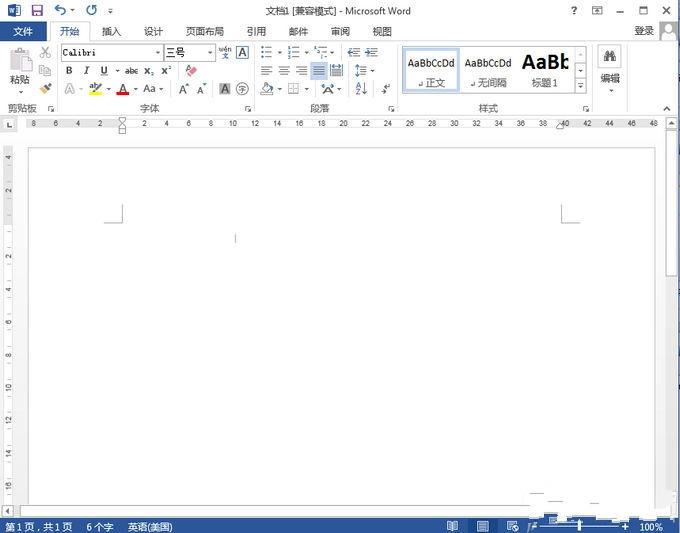Click the 登录 sign-in link

[644, 31]
